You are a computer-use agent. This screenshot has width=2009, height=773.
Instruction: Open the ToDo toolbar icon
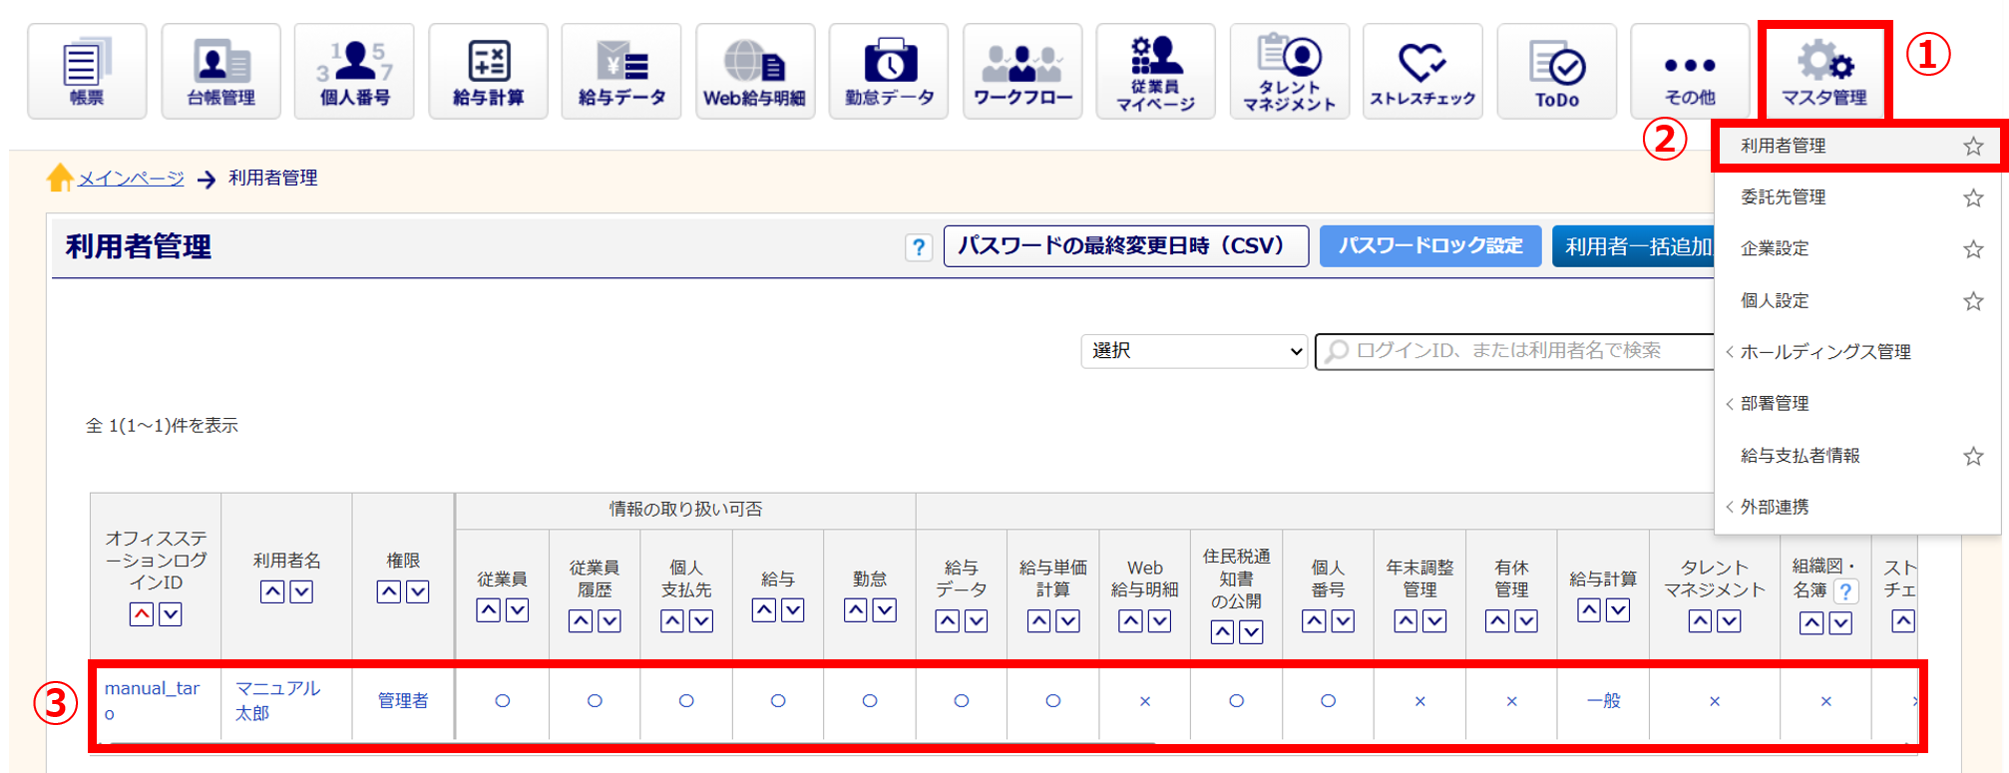pyautogui.click(x=1556, y=71)
